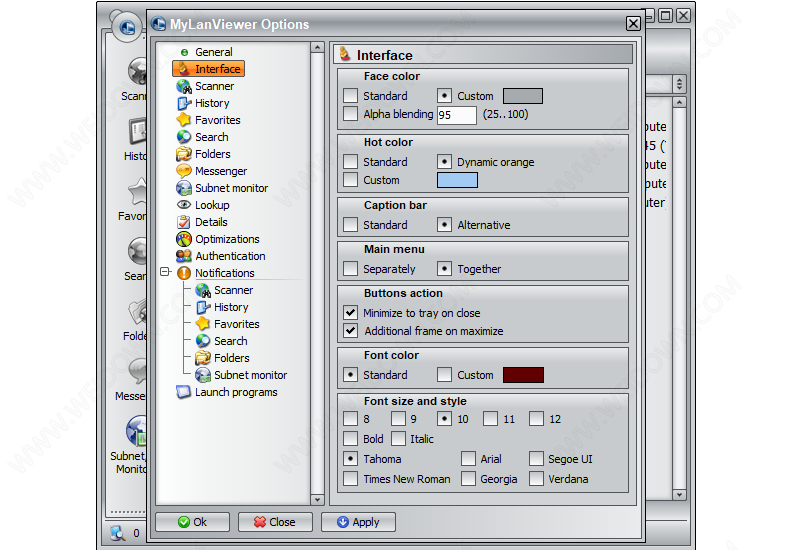Click the Interface paintbrush icon in tree
The height and width of the screenshot is (550, 790).
click(184, 69)
